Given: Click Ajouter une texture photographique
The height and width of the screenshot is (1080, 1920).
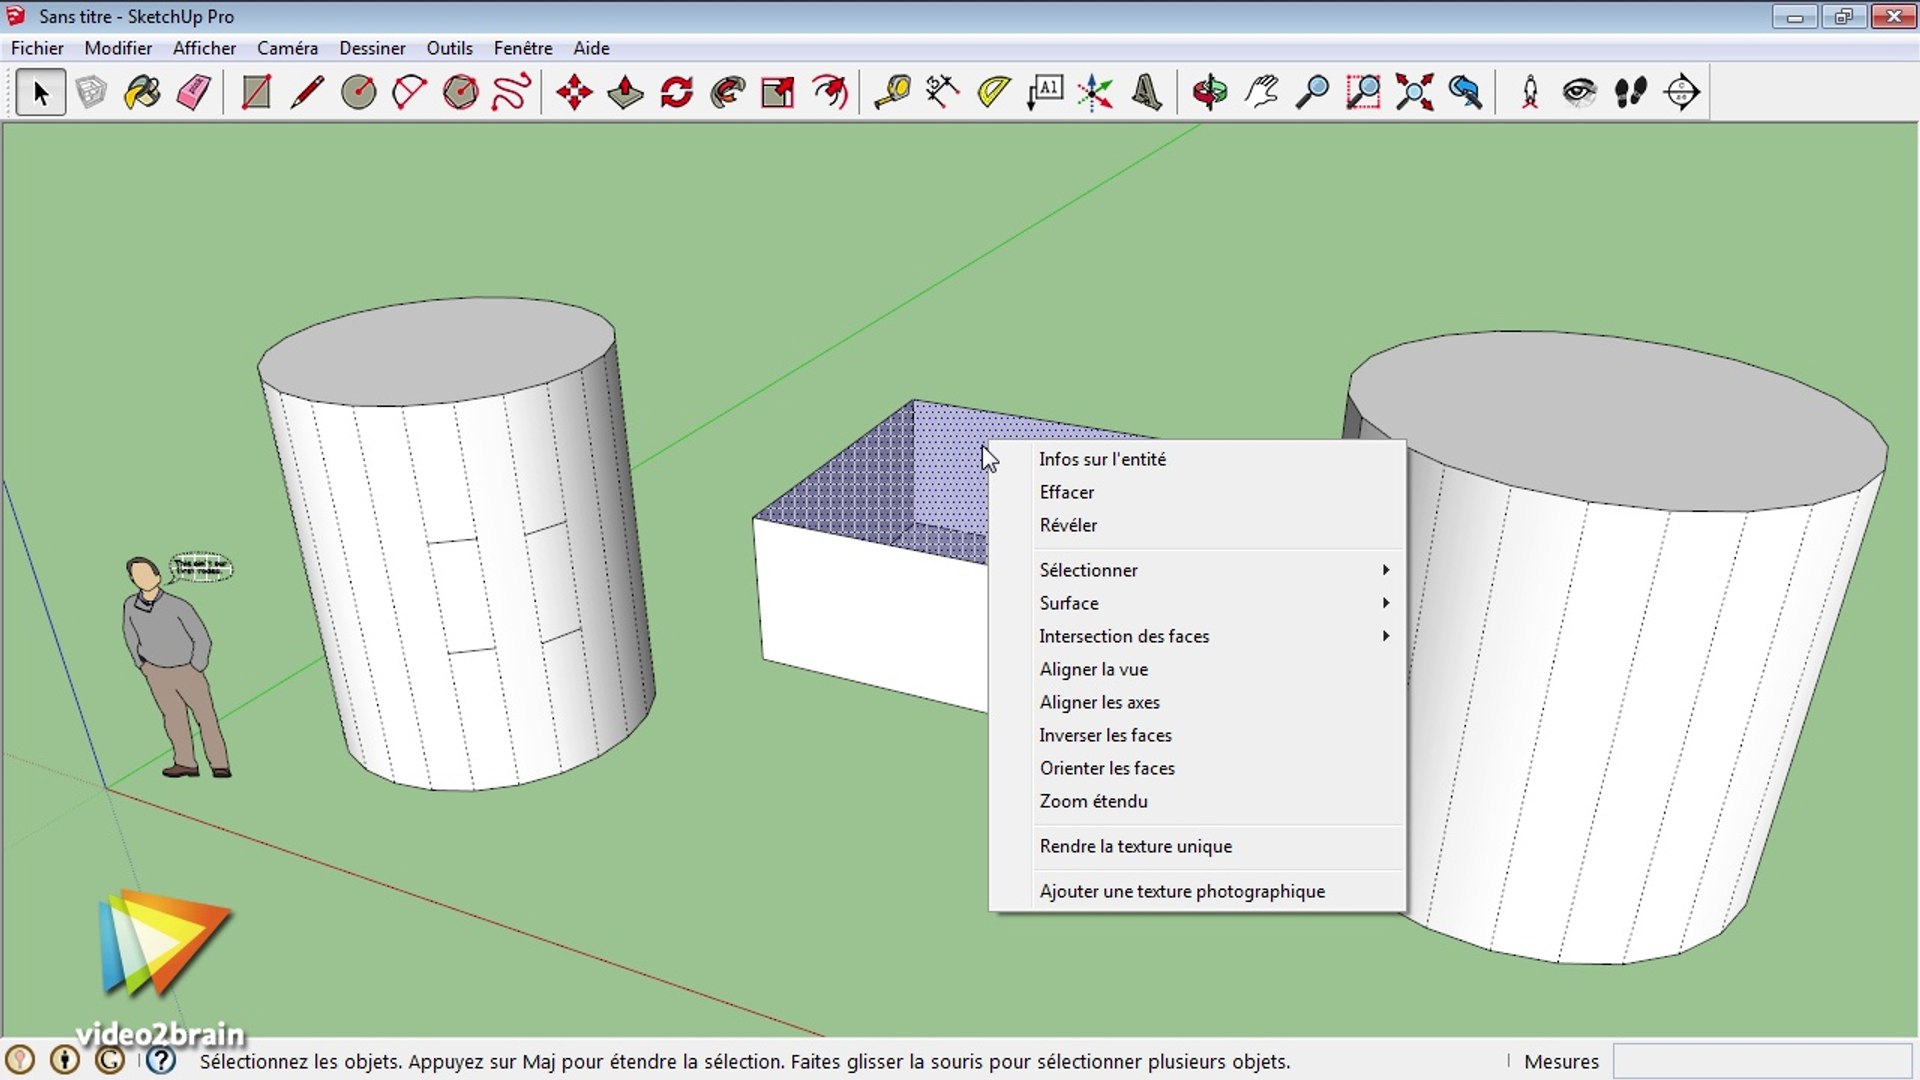Looking at the screenshot, I should (x=1182, y=891).
